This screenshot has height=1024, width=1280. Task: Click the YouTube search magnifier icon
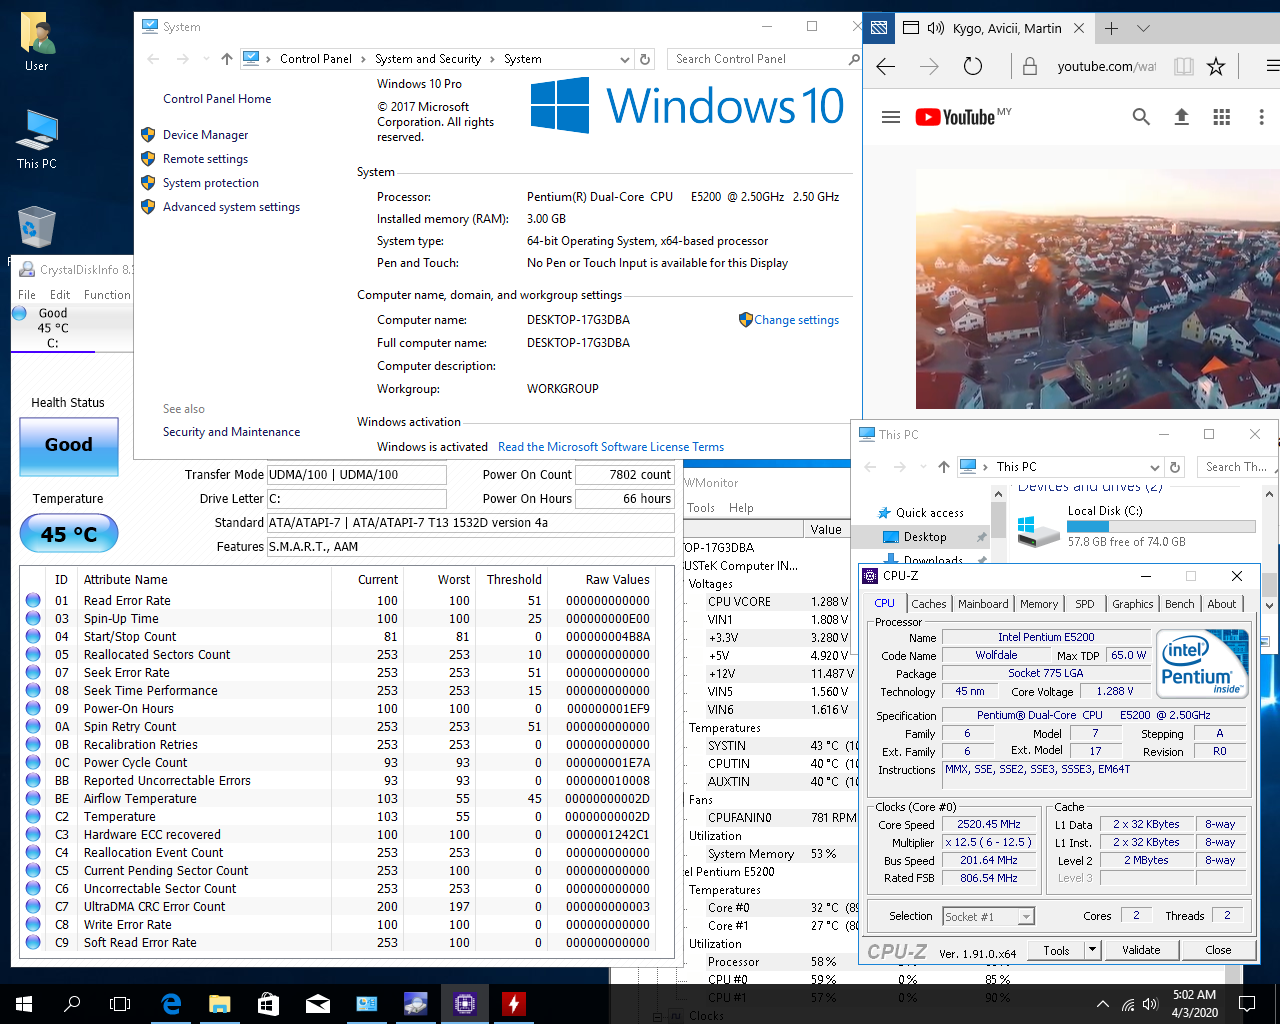click(x=1141, y=117)
